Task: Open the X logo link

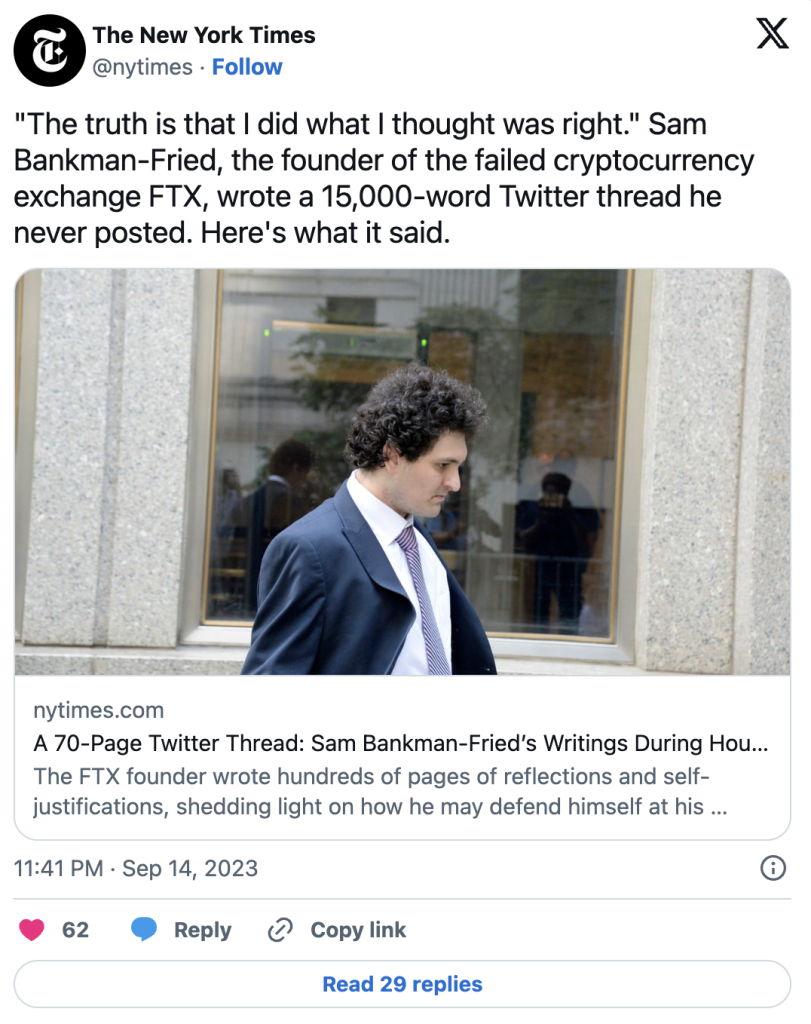Action: point(771,35)
